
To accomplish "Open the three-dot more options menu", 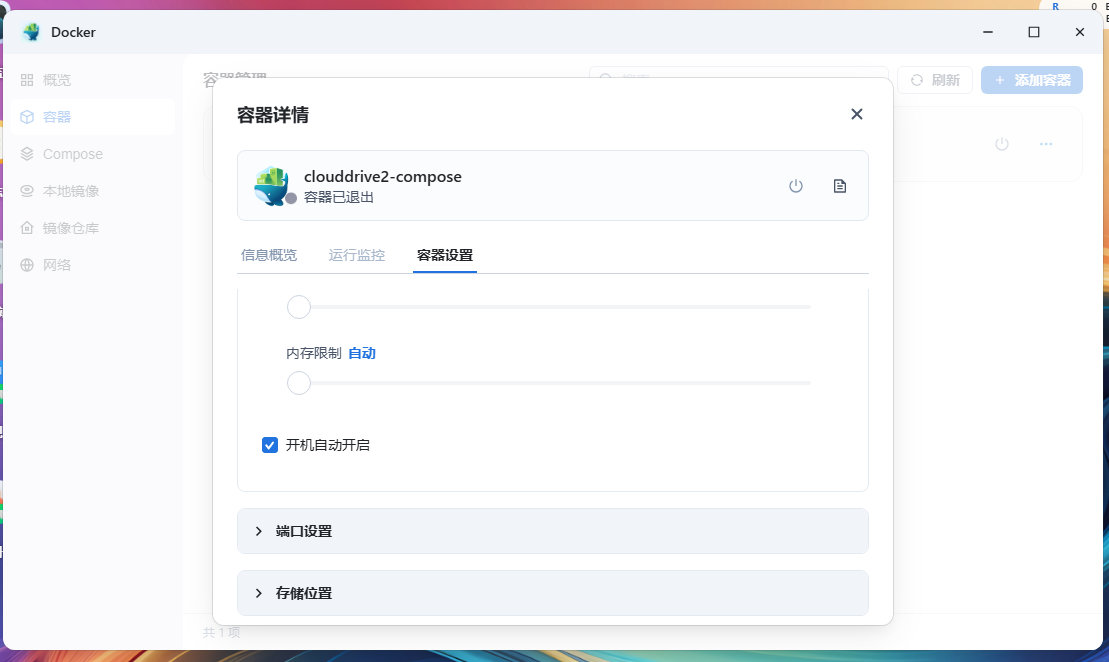I will [x=1046, y=144].
